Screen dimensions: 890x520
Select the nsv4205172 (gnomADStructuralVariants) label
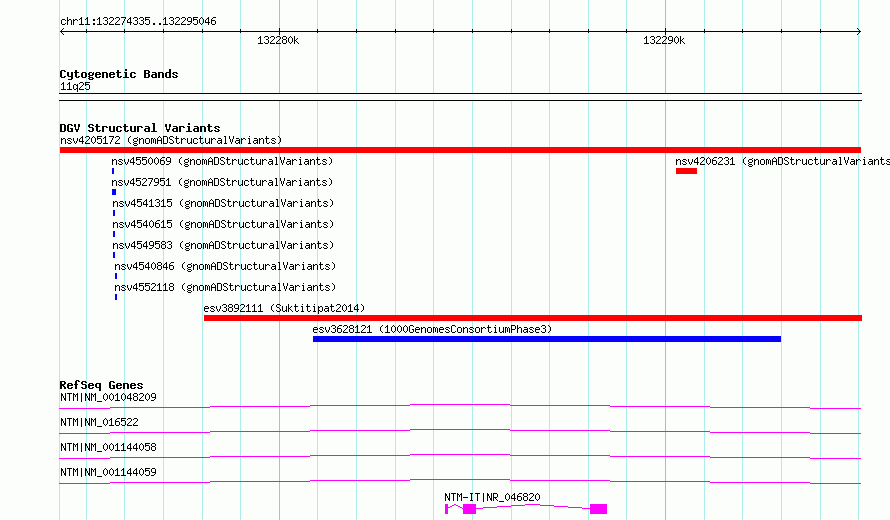(171, 140)
